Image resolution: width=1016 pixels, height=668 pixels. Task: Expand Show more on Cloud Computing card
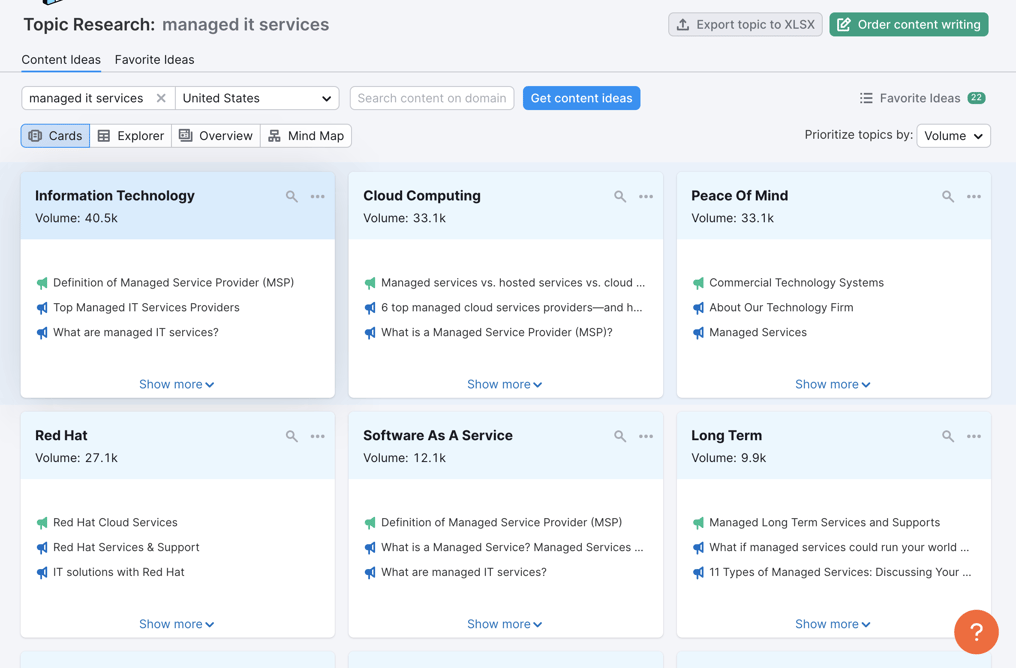pyautogui.click(x=504, y=384)
